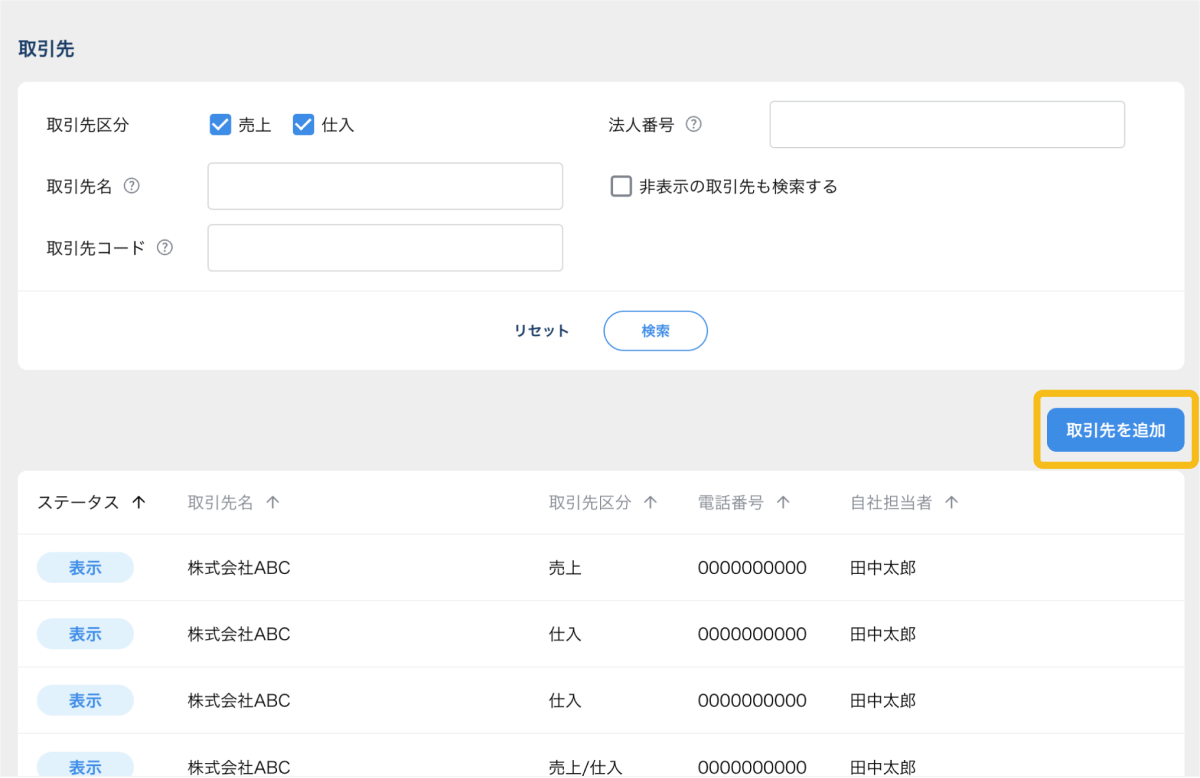Focus the 法人番号 input field
1200x778 pixels.
[946, 125]
